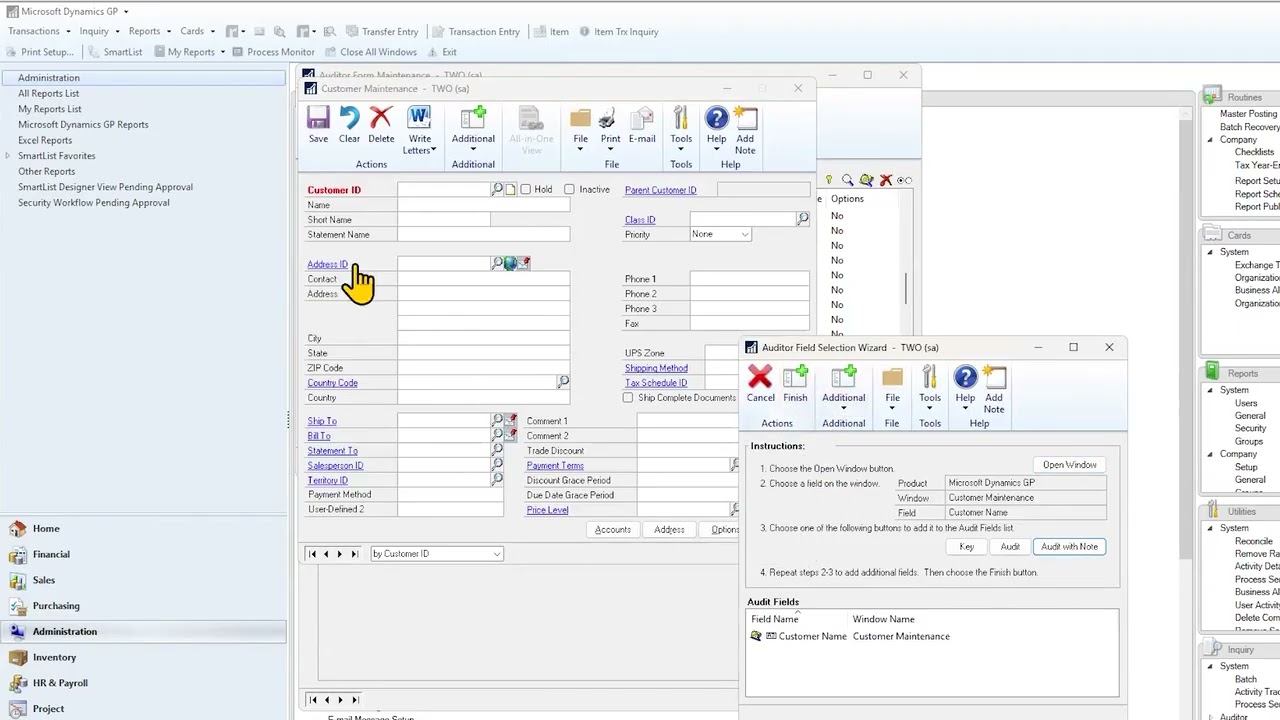Click the Address button

click(x=669, y=530)
